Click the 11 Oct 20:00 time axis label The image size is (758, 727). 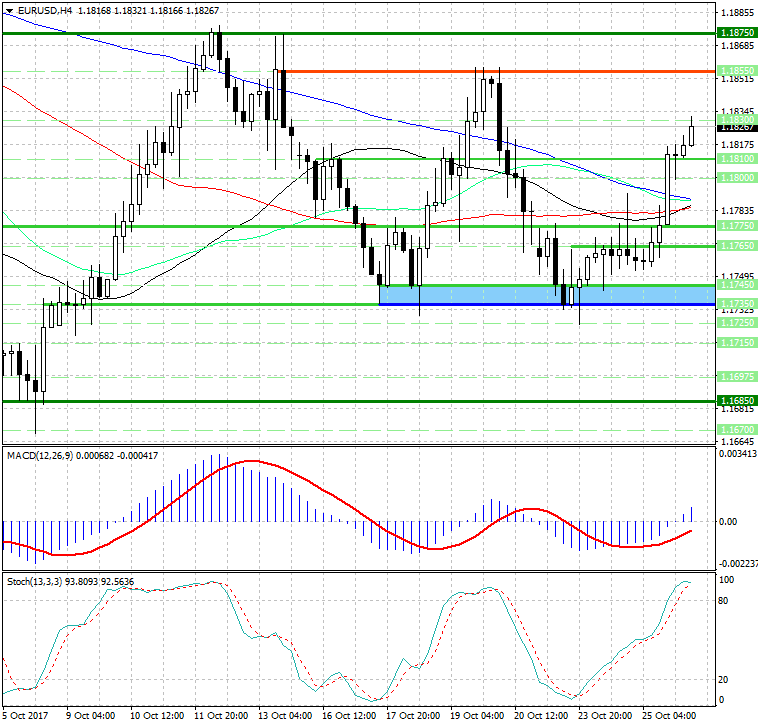coord(223,716)
